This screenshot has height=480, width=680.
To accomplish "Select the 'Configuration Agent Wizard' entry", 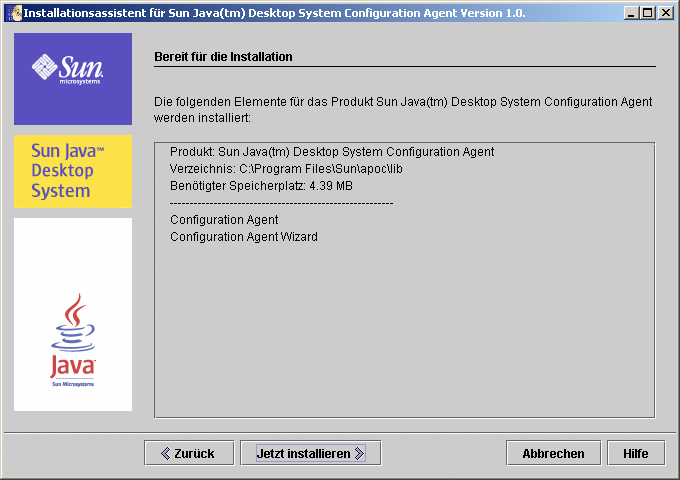I will tap(244, 237).
